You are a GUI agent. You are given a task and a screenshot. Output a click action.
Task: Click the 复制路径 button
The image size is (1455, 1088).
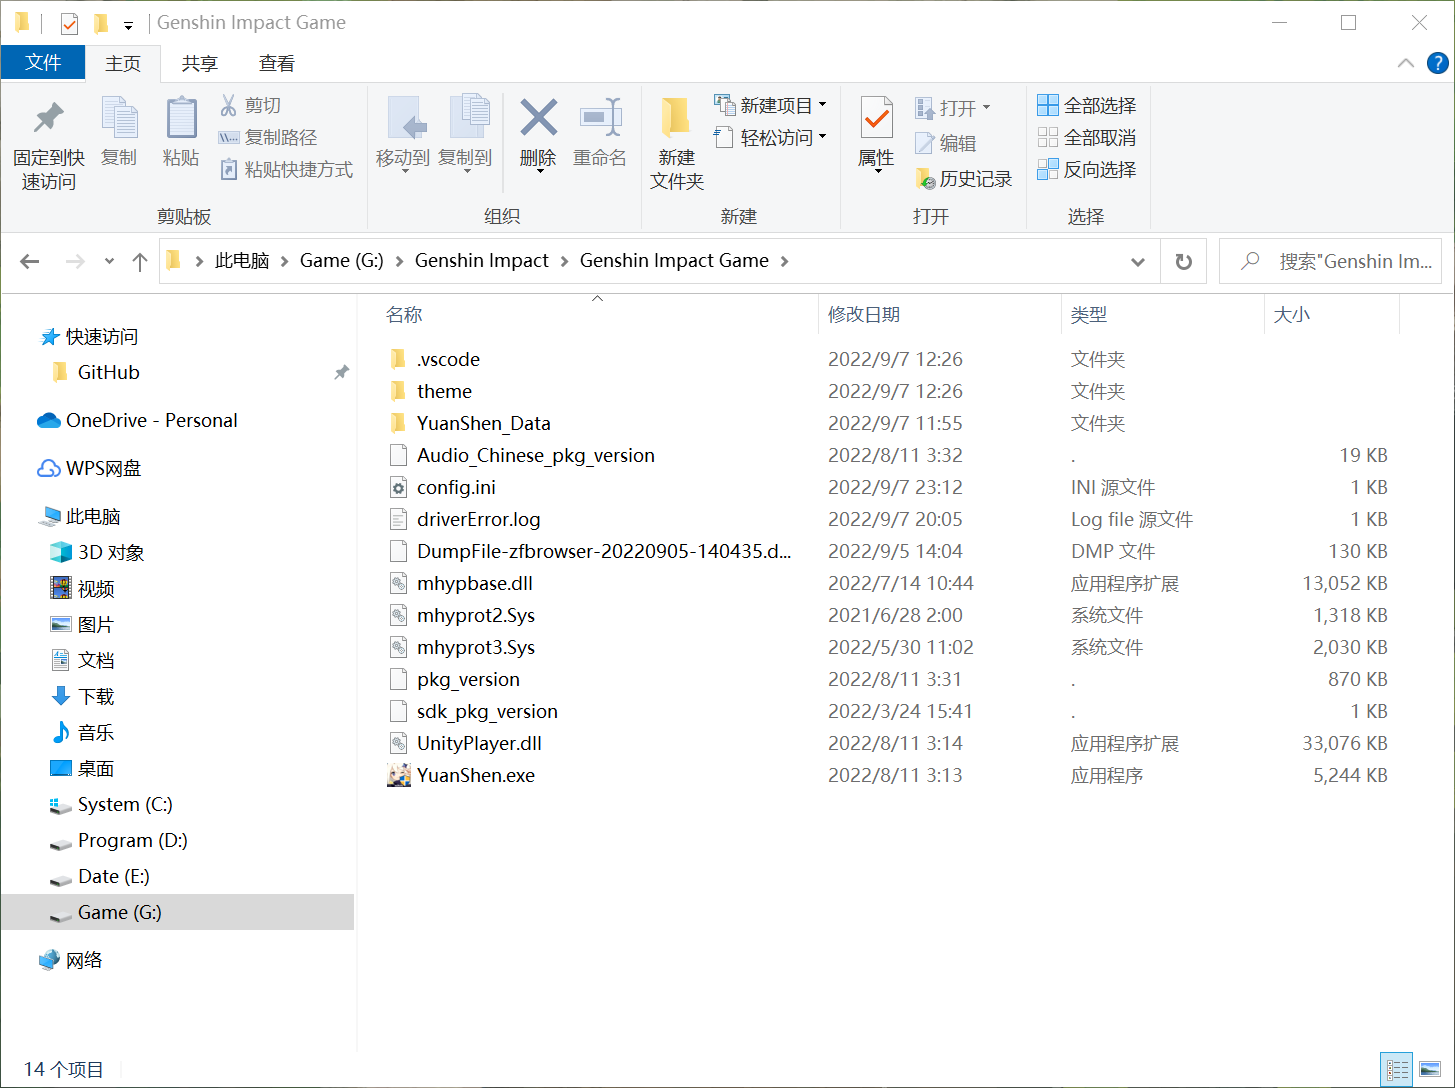[268, 137]
